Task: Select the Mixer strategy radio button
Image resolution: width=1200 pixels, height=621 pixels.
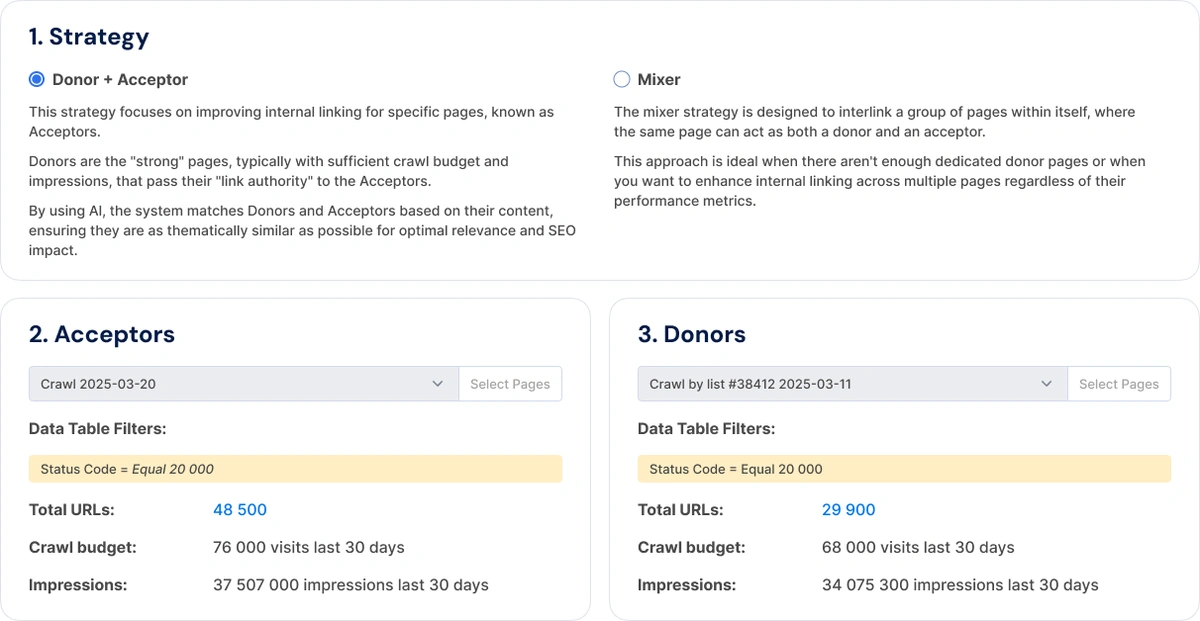Action: point(622,79)
